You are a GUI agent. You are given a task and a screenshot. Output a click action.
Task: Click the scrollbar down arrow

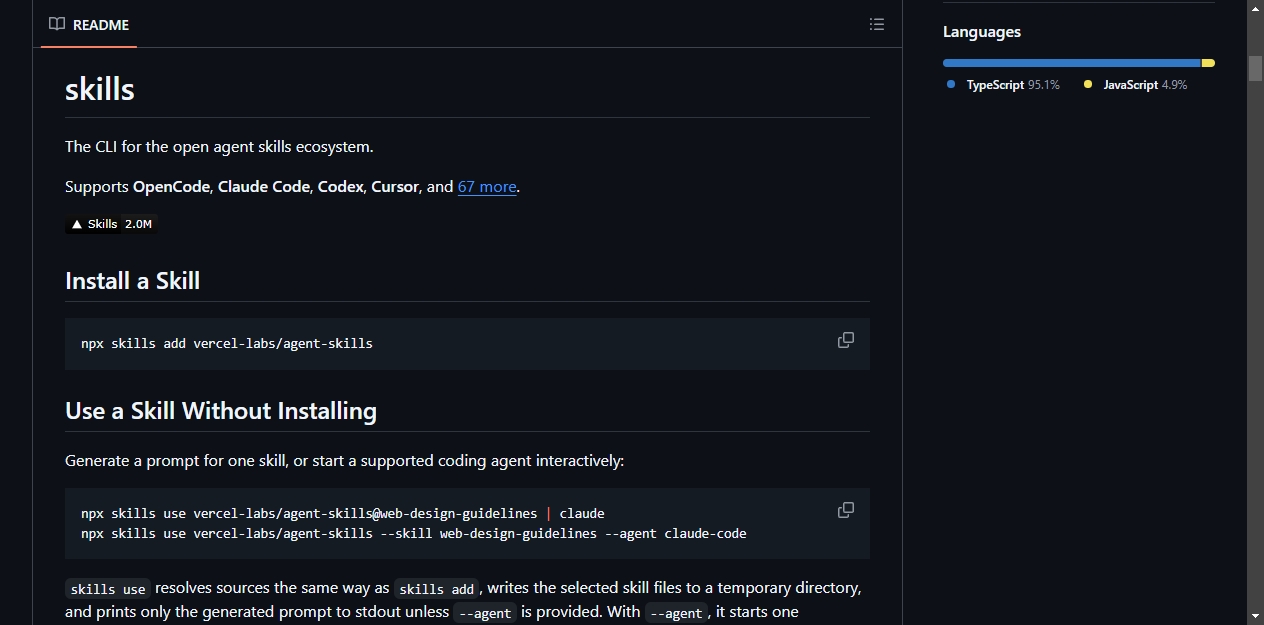click(x=1255, y=616)
